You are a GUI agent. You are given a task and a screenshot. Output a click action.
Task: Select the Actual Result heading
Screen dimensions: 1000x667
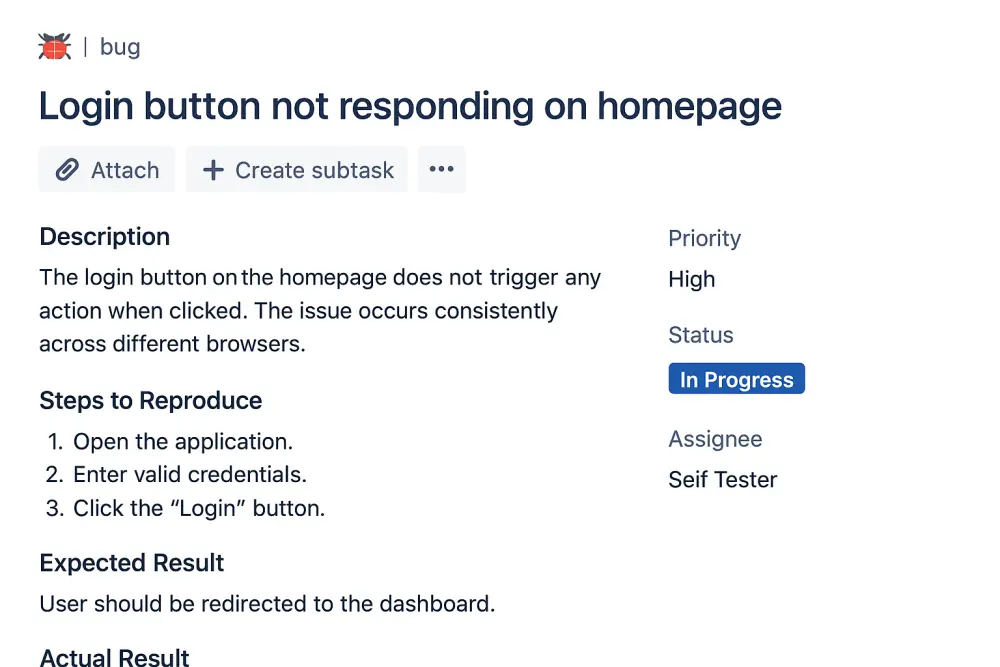[x=115, y=657]
